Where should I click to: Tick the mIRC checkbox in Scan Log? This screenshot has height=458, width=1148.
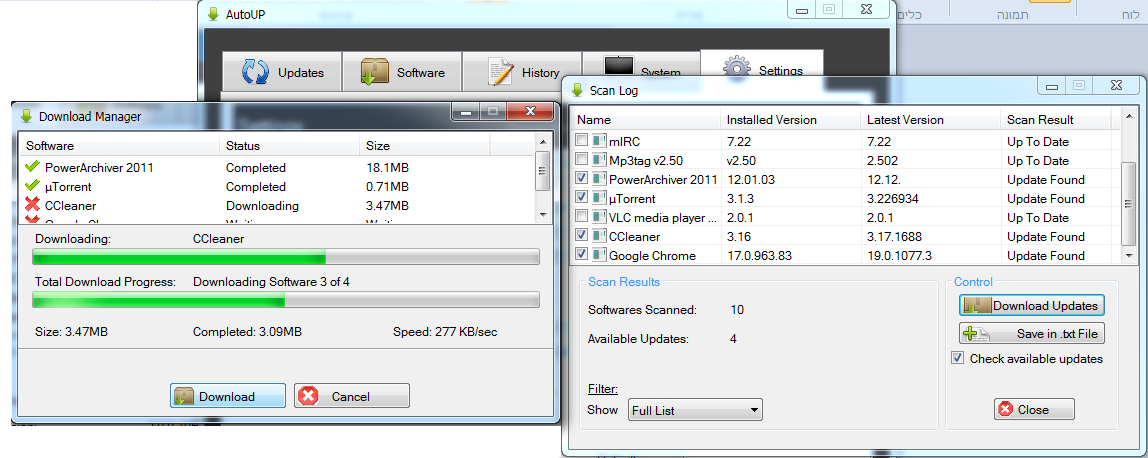pyautogui.click(x=581, y=140)
